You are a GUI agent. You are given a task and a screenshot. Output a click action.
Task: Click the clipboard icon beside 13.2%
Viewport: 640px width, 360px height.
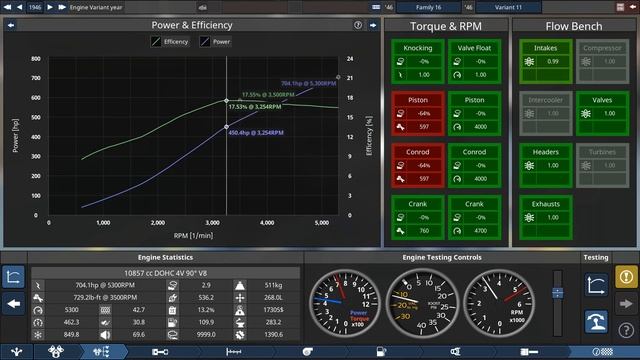(173, 310)
